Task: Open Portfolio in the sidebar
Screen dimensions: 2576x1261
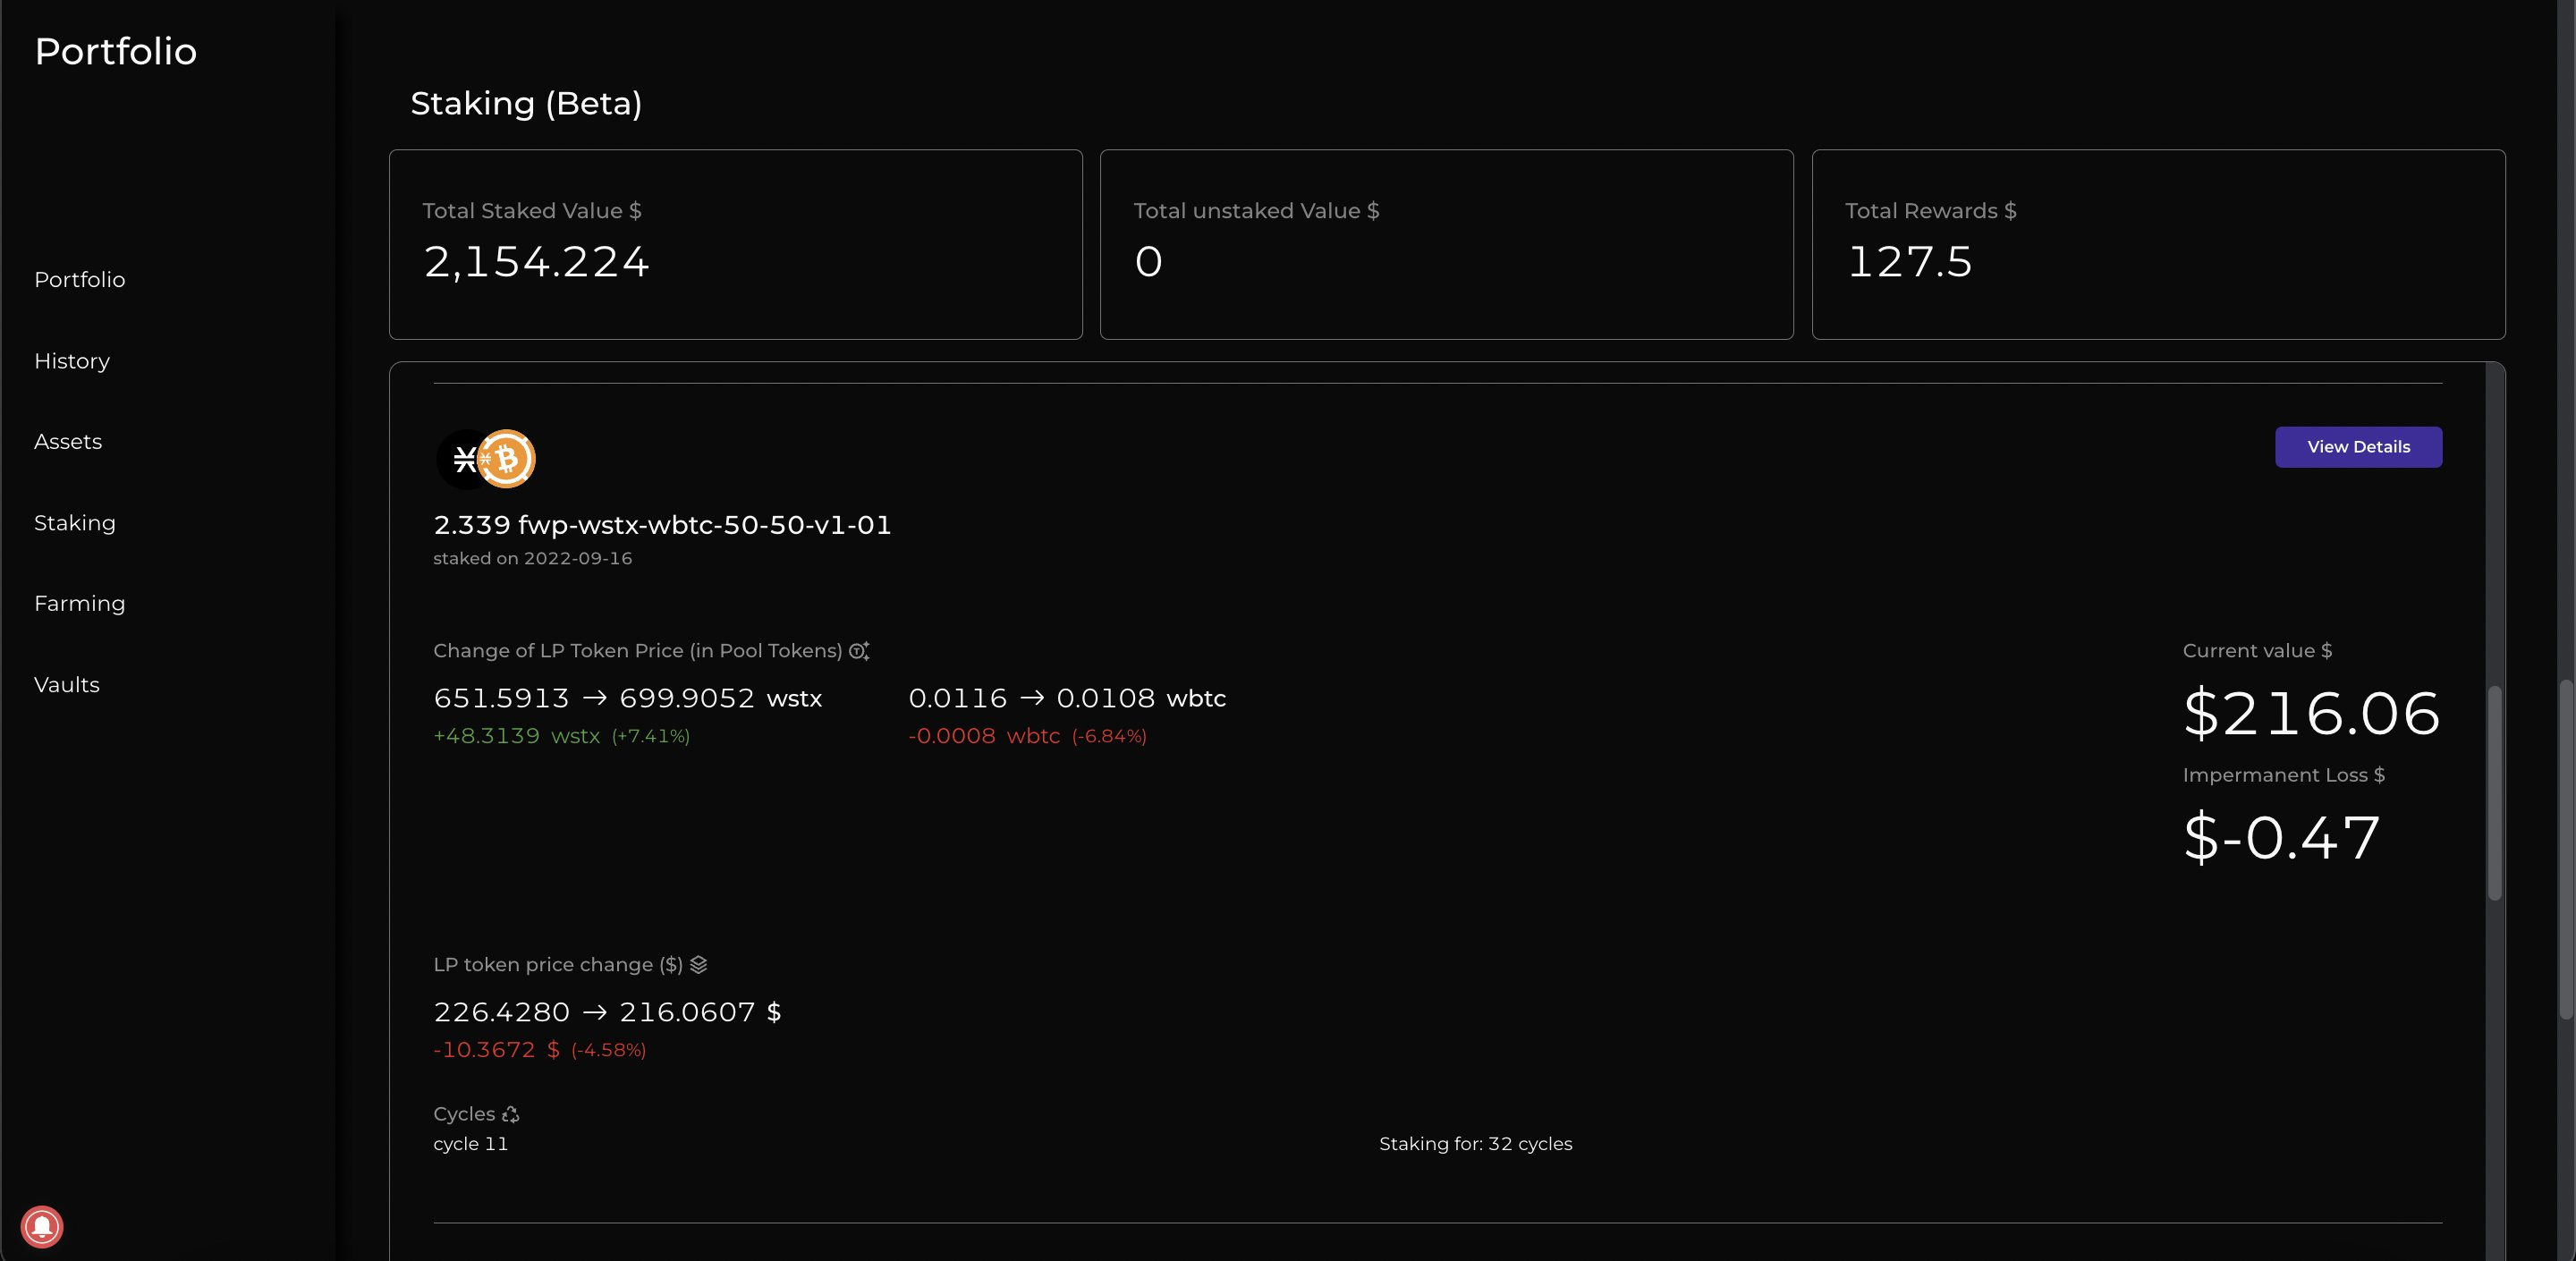Action: pos(79,280)
